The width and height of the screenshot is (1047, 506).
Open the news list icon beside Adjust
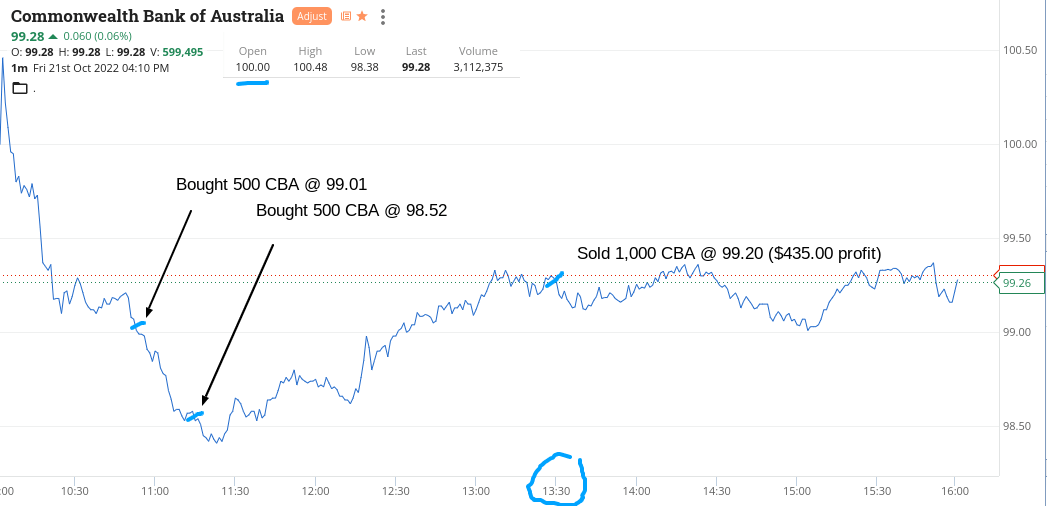click(346, 16)
